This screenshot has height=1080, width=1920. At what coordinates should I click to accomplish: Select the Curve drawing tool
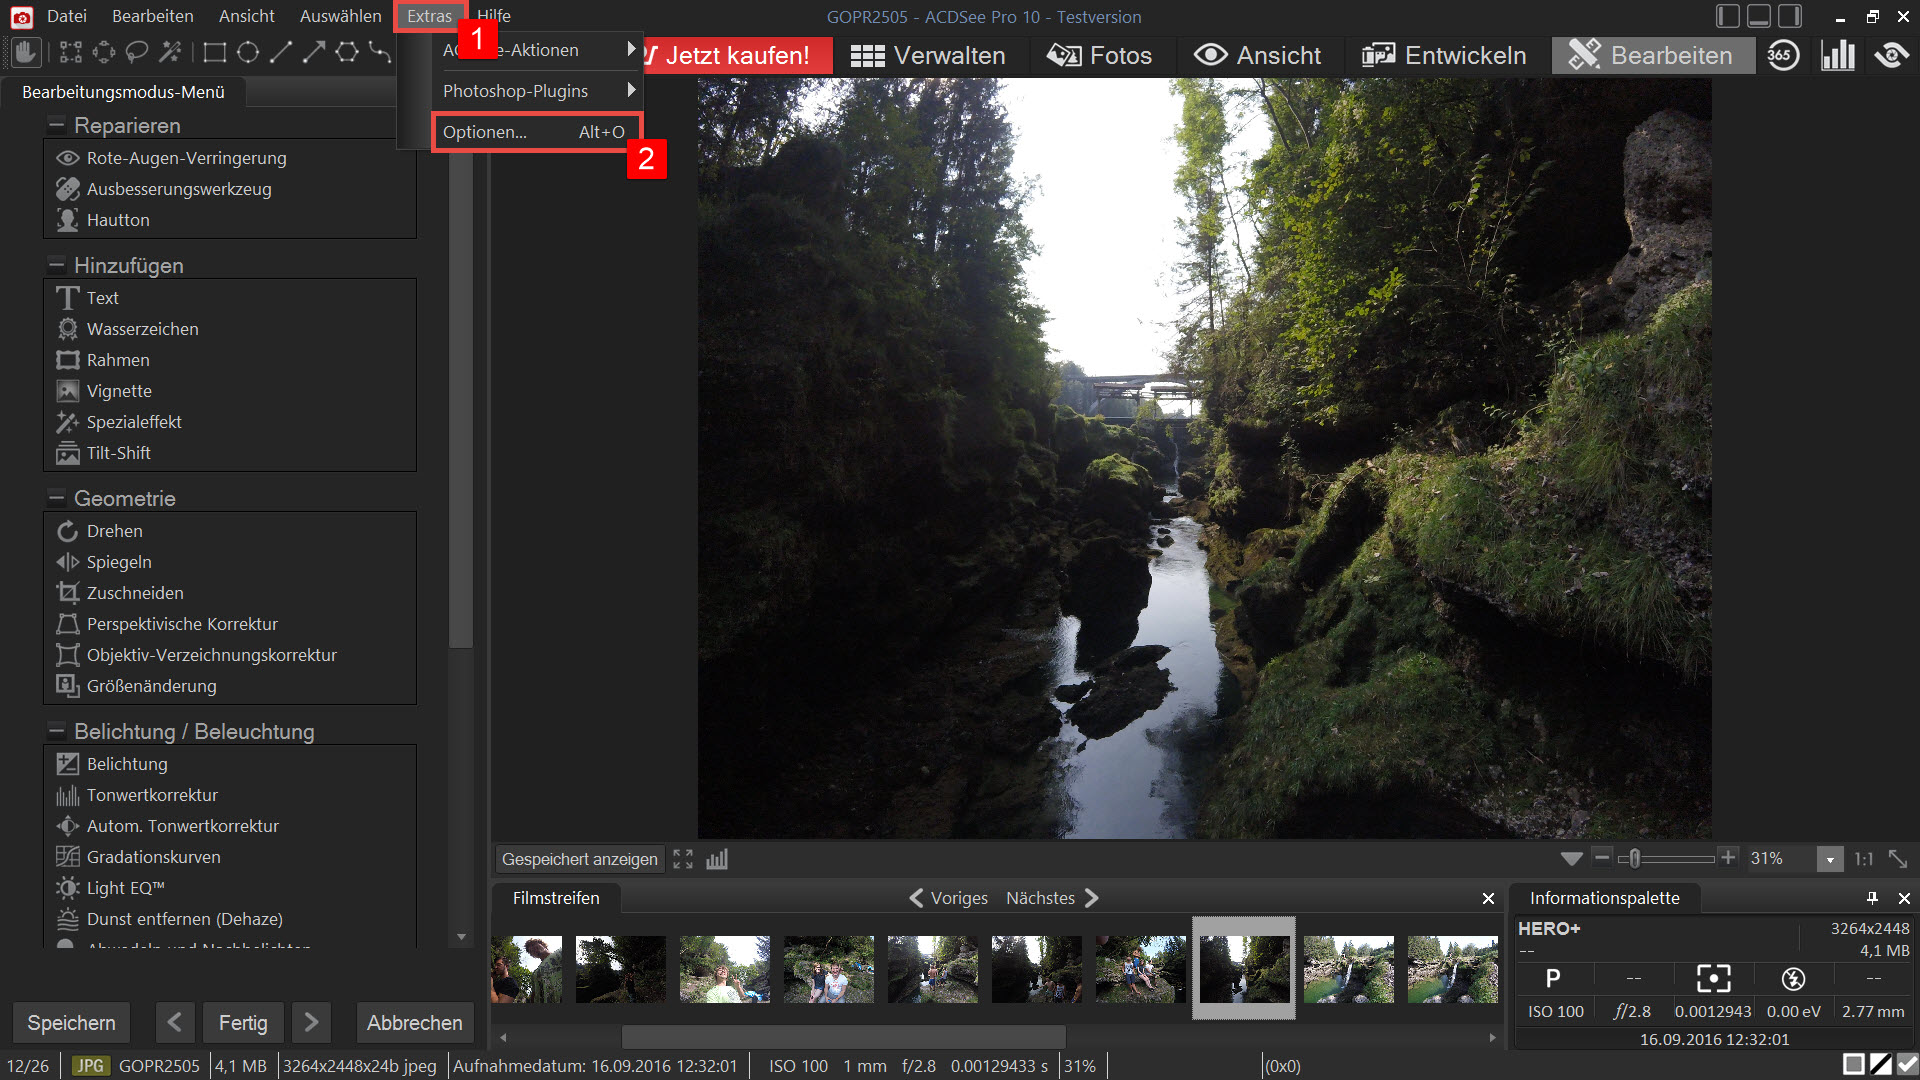click(380, 52)
